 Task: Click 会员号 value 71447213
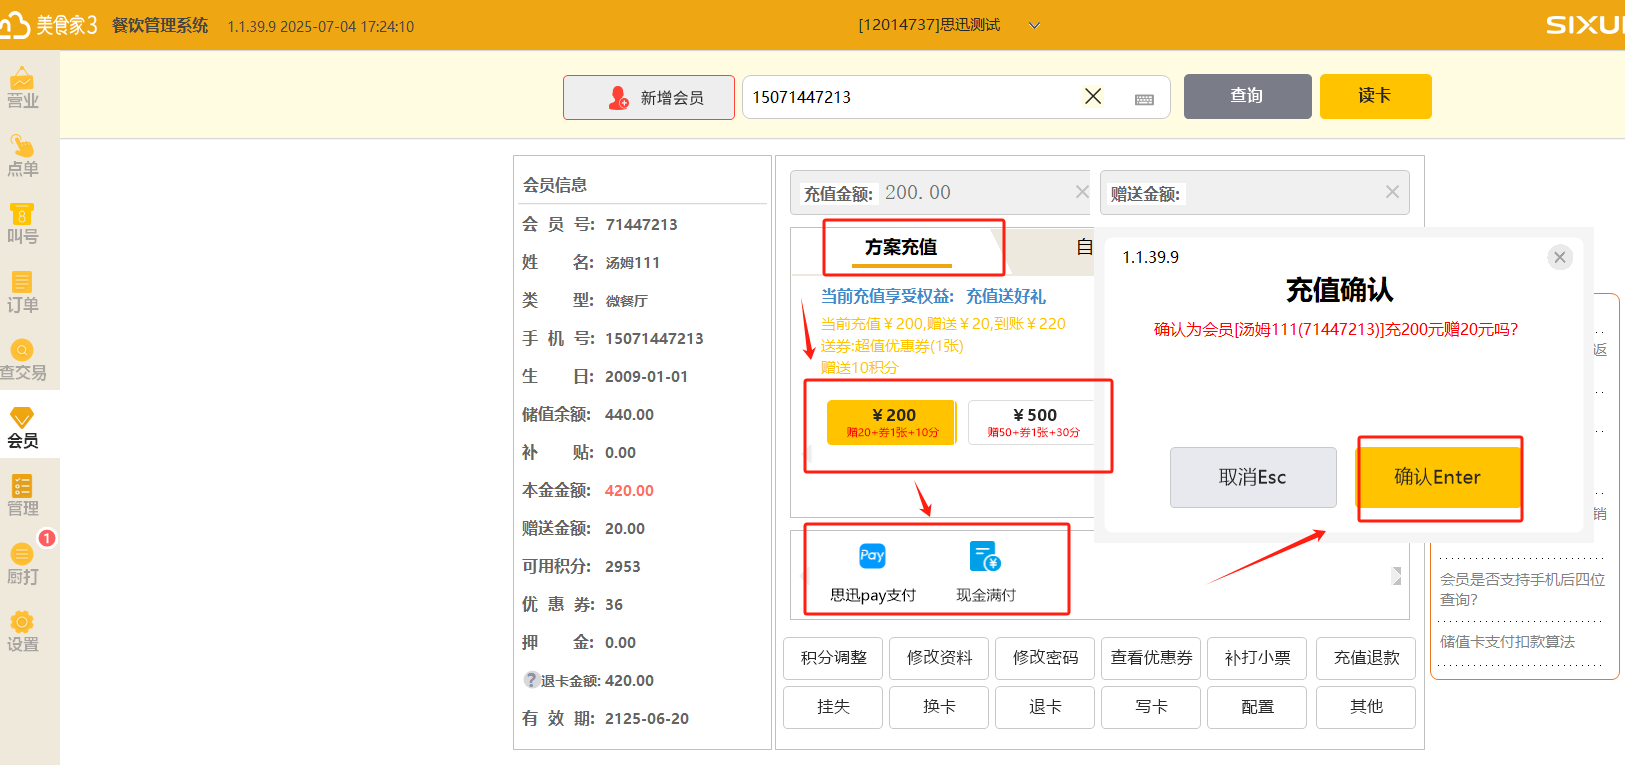pos(641,224)
